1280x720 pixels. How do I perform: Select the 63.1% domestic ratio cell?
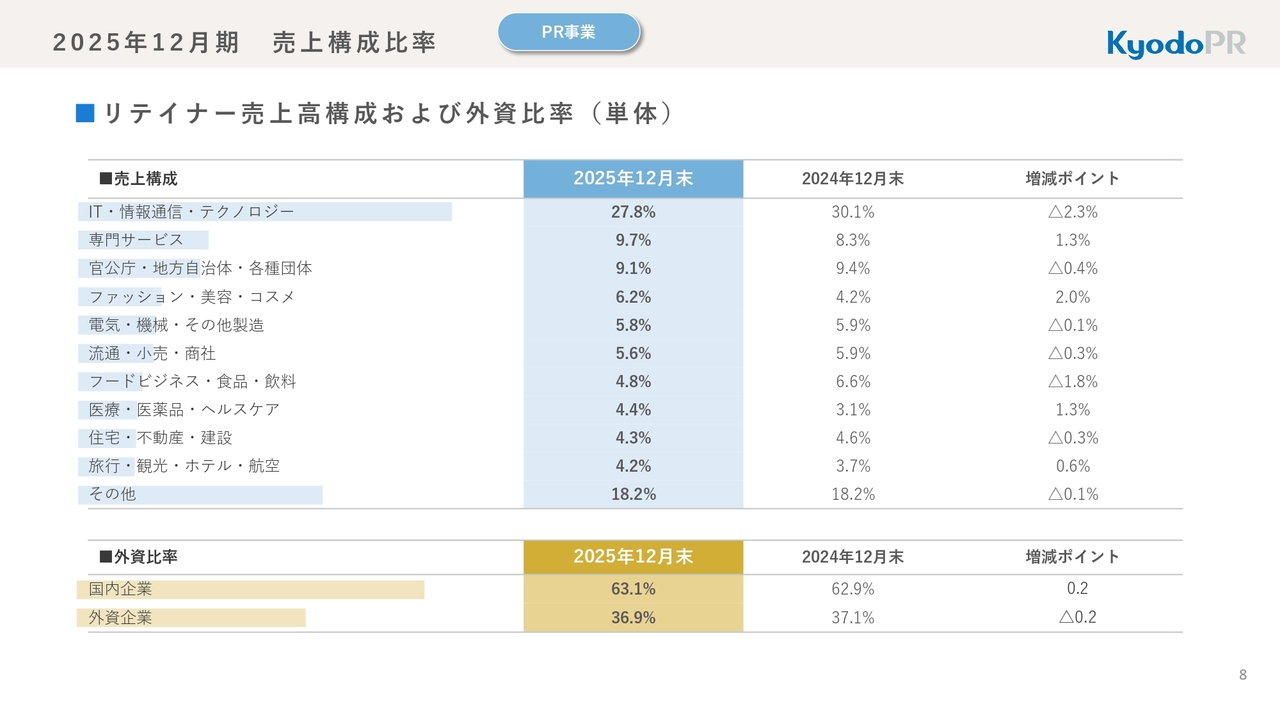[x=633, y=589]
